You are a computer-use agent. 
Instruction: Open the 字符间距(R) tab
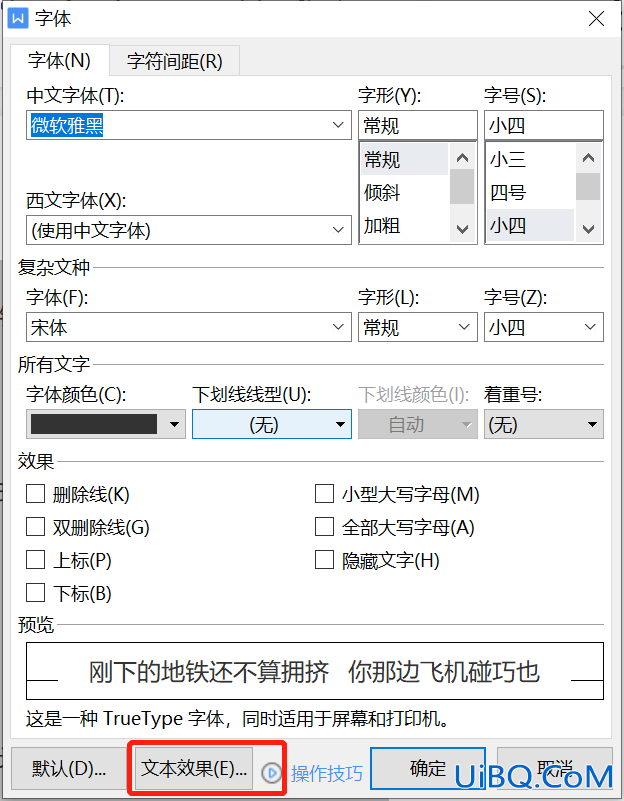175,61
